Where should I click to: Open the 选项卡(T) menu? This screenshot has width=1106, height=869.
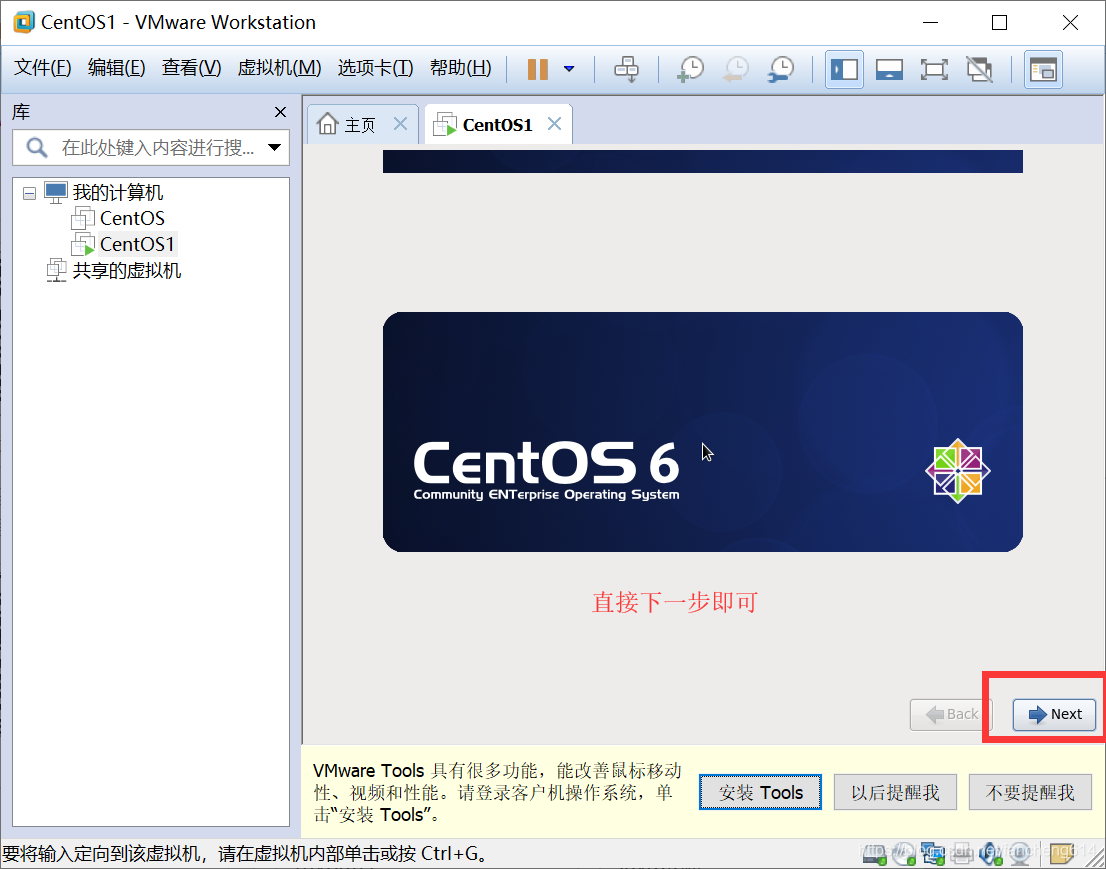coord(375,68)
